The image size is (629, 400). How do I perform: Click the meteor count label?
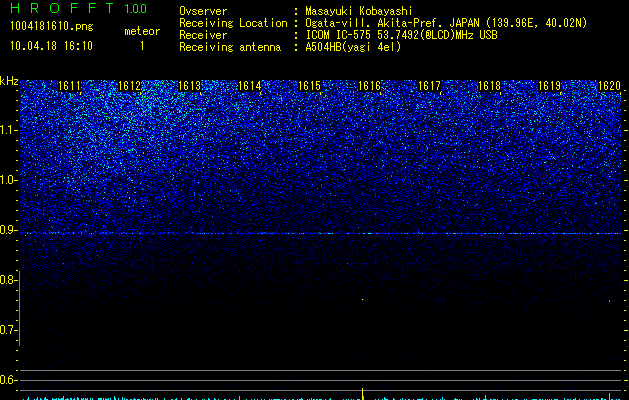(x=142, y=31)
